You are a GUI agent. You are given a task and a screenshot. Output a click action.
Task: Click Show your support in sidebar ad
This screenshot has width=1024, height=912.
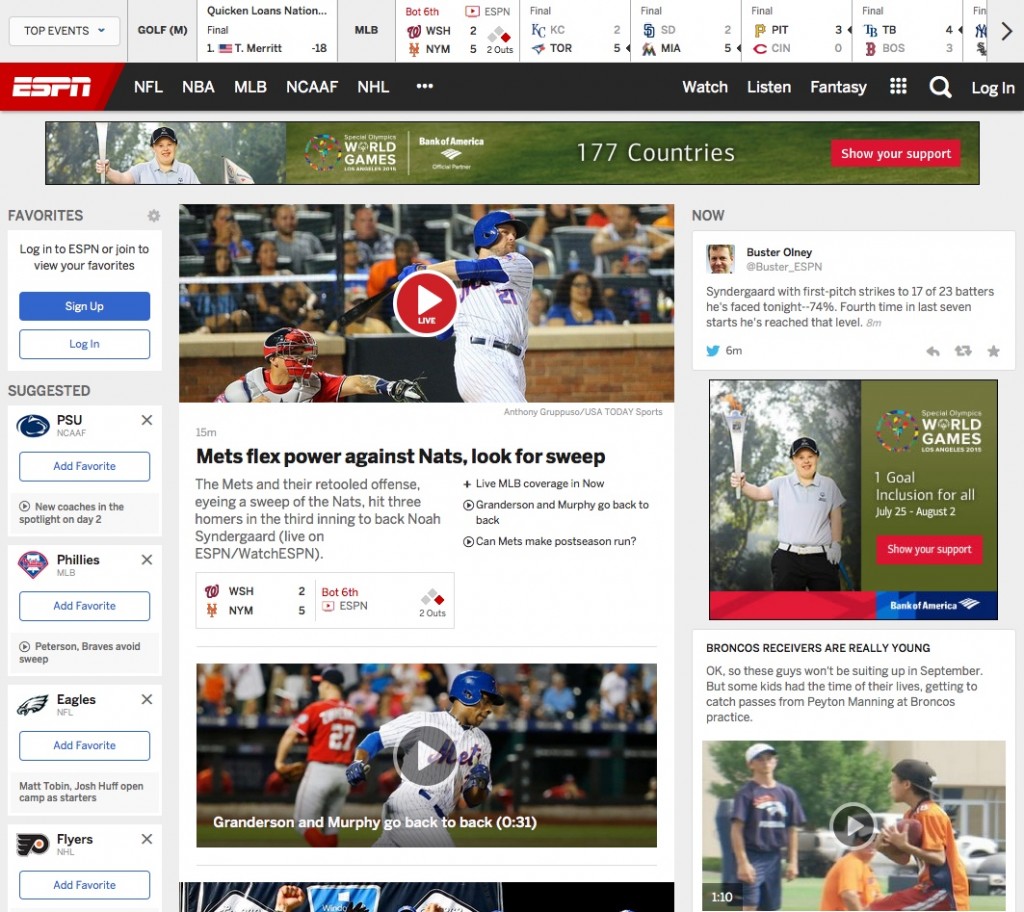click(x=929, y=549)
